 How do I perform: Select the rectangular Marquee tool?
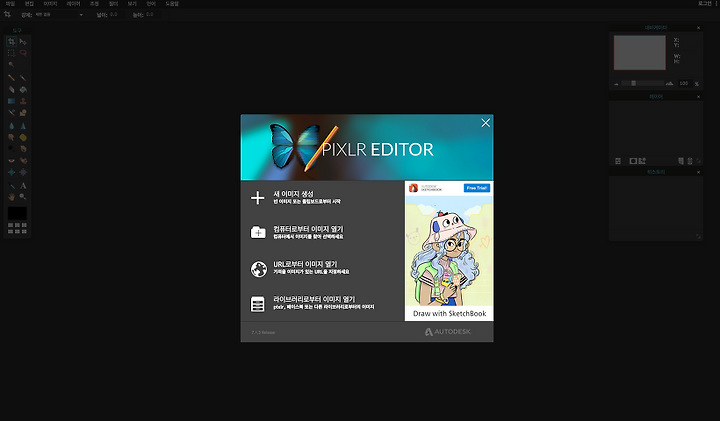[x=11, y=53]
